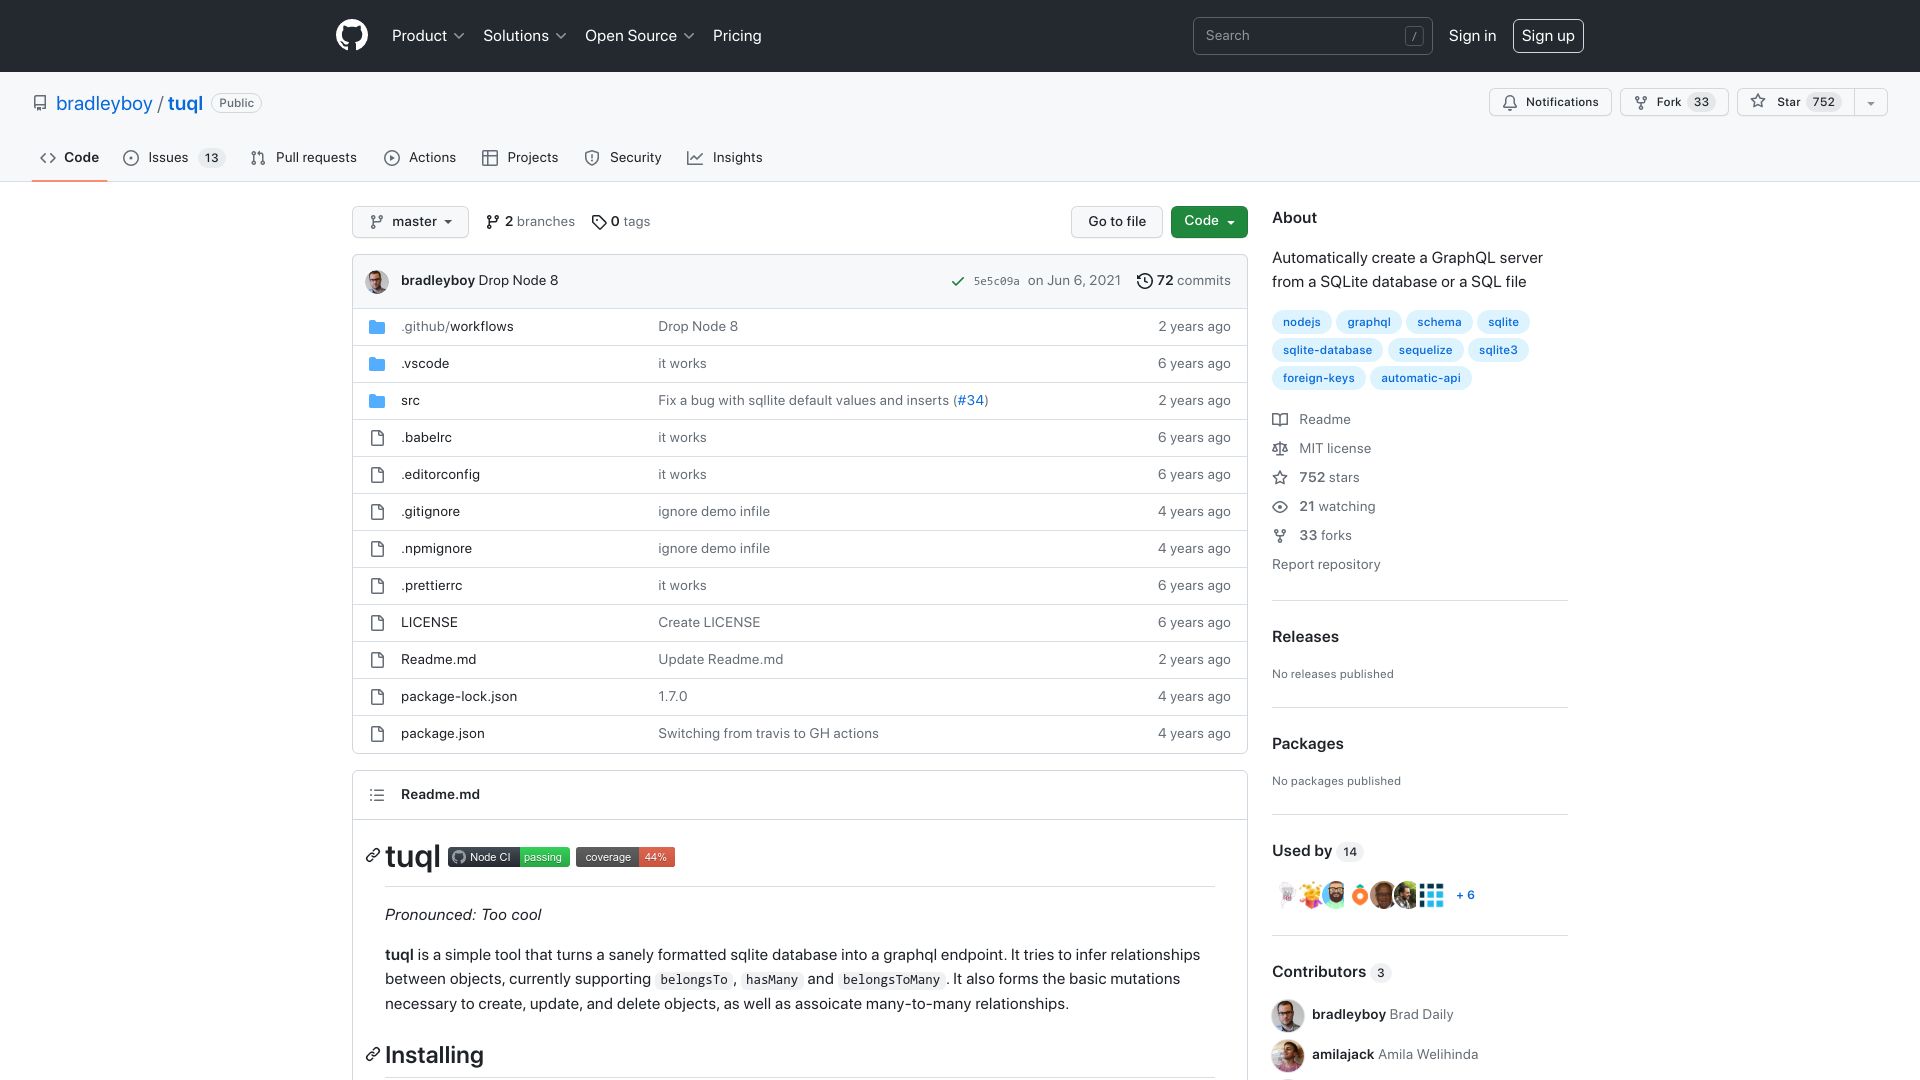
Task: Click the .vscode folder icon
Action: [377, 364]
